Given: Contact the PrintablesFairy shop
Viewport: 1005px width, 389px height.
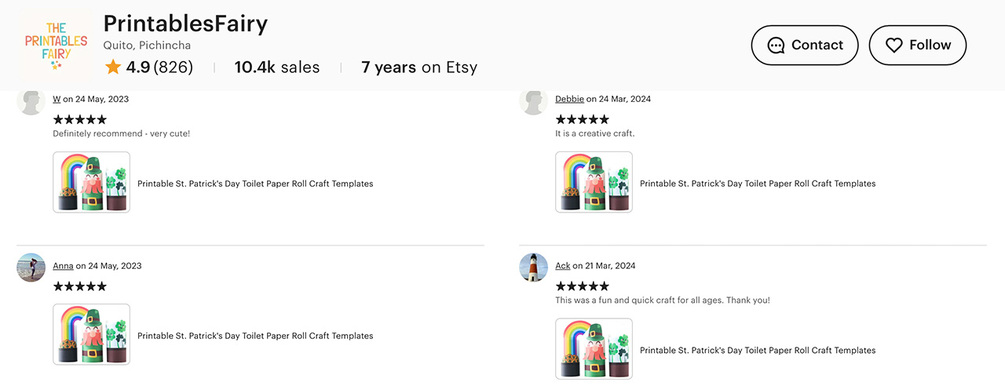Looking at the screenshot, I should pyautogui.click(x=804, y=45).
